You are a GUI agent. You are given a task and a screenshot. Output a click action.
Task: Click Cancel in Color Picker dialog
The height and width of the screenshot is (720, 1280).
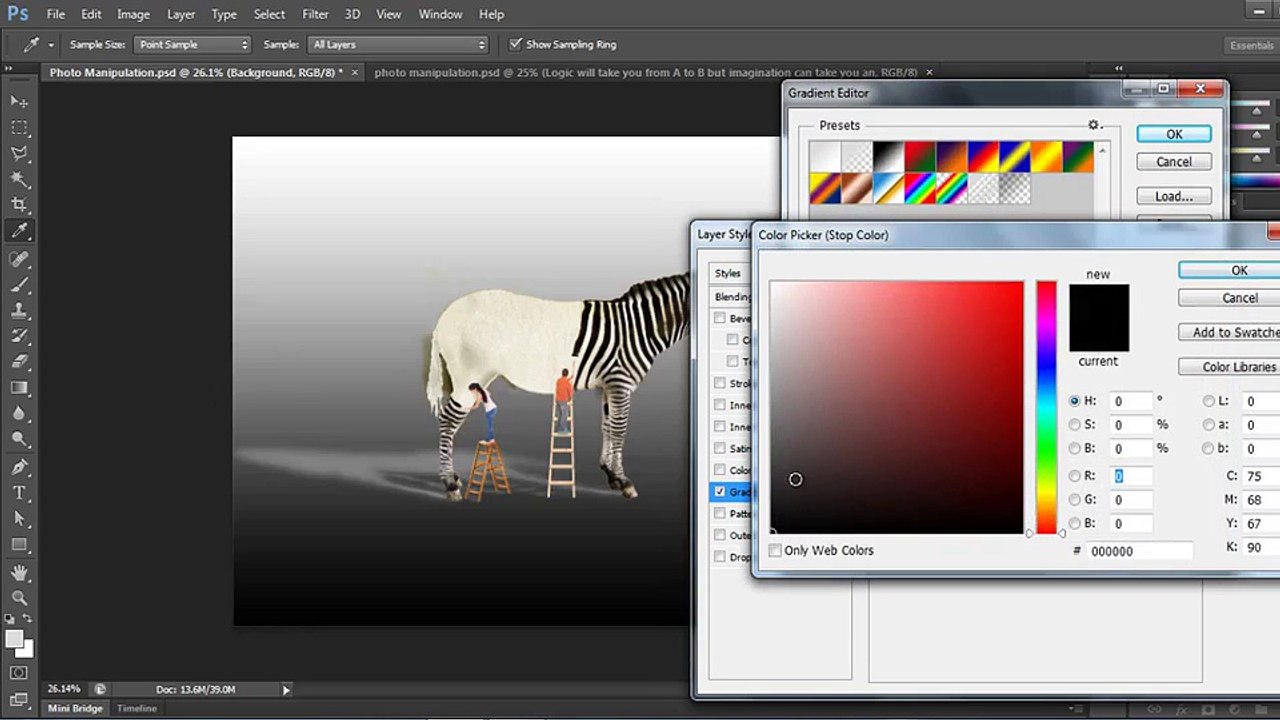pos(1229,298)
